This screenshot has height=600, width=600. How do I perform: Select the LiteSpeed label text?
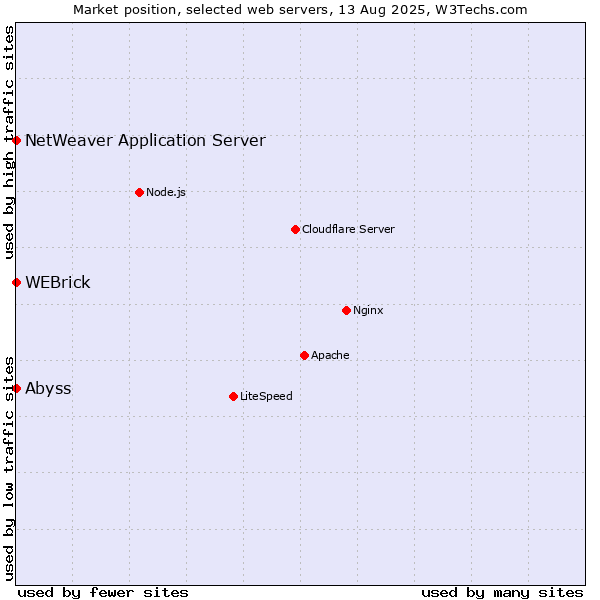[266, 396]
